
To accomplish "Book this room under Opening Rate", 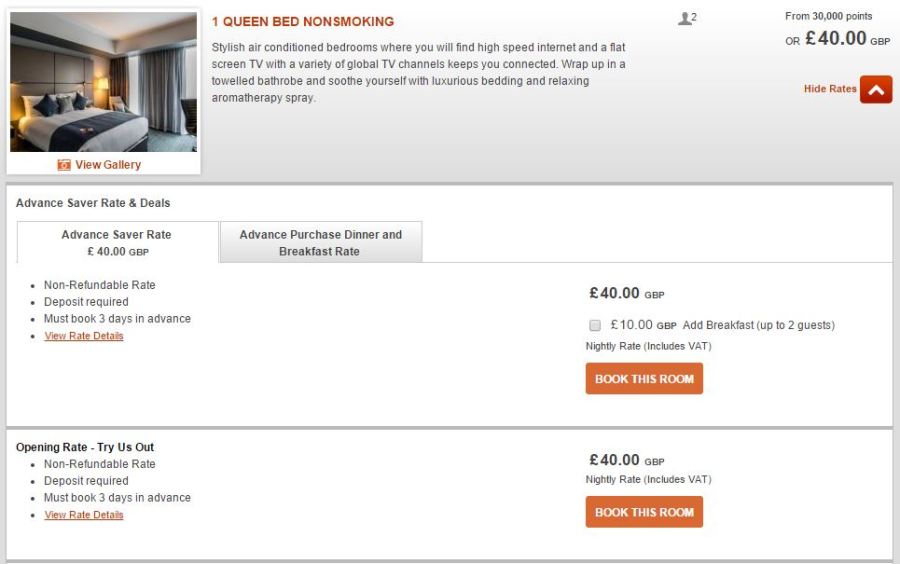I will coord(644,512).
